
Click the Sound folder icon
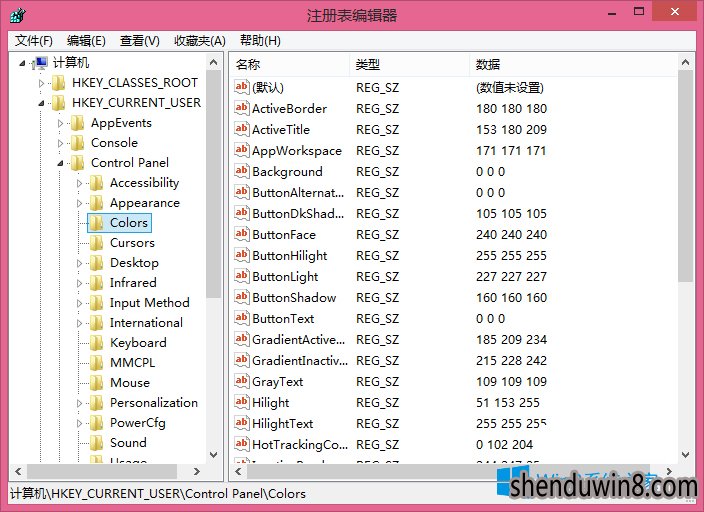(97, 442)
